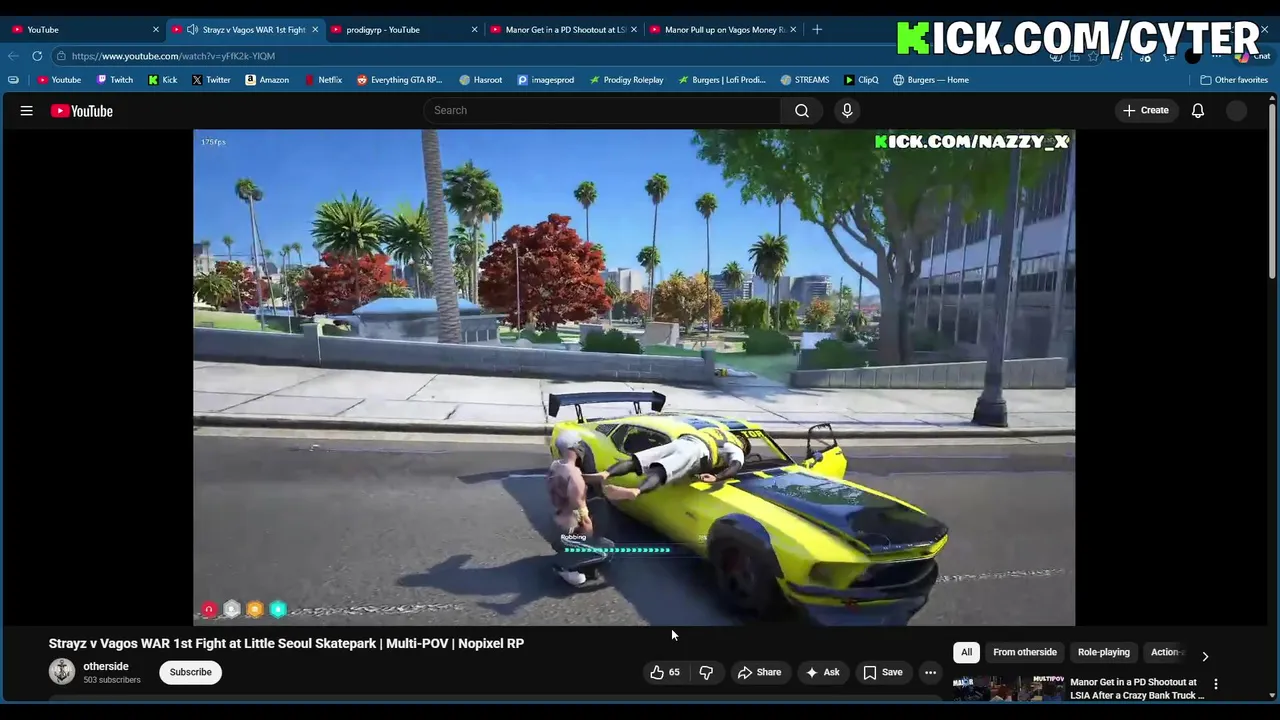Open Everything GTA RP bookmark
Viewport: 1280px width, 720px height.
399,80
